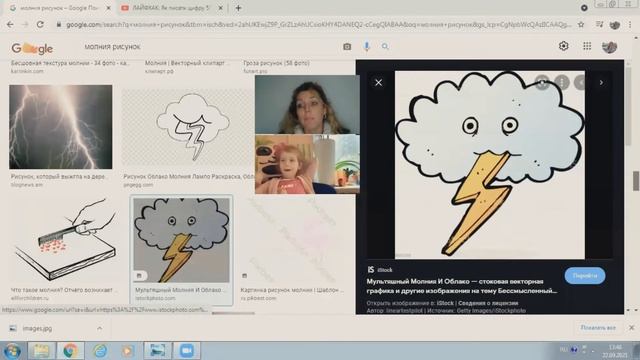Click the address bar URL
The height and width of the screenshot is (360, 640).
(x=318, y=24)
